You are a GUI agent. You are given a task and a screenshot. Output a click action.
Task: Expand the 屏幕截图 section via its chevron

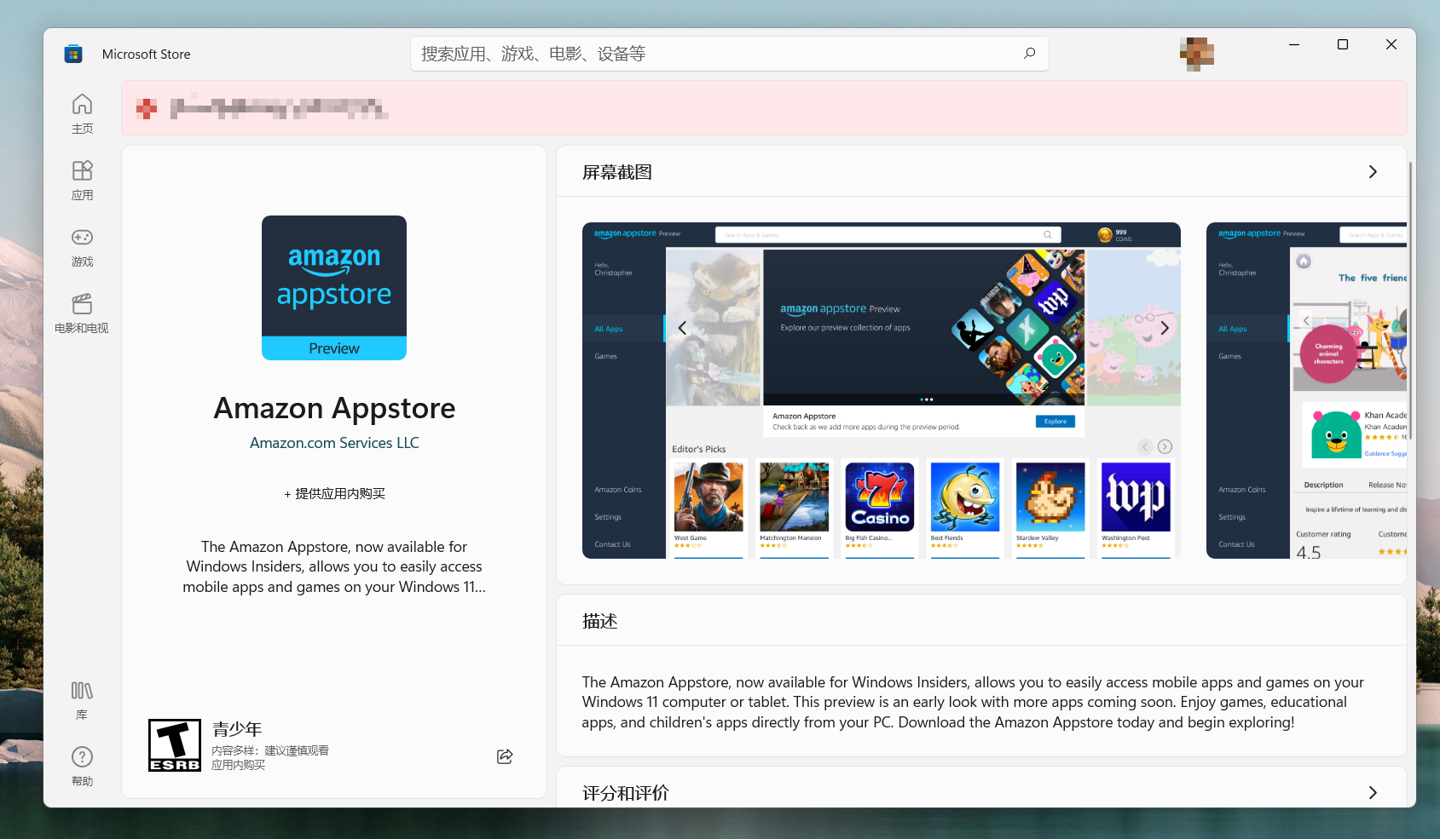[x=1371, y=171]
